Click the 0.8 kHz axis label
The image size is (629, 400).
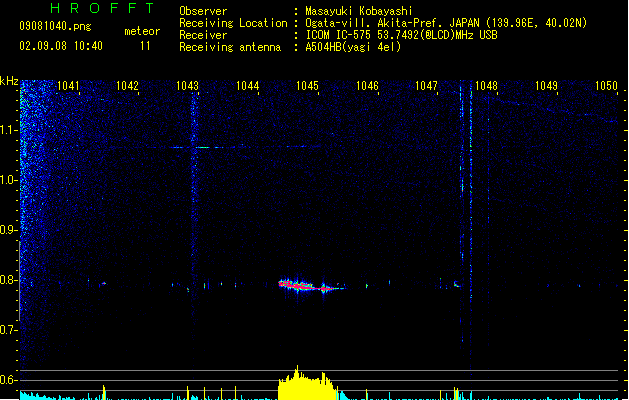point(9,280)
